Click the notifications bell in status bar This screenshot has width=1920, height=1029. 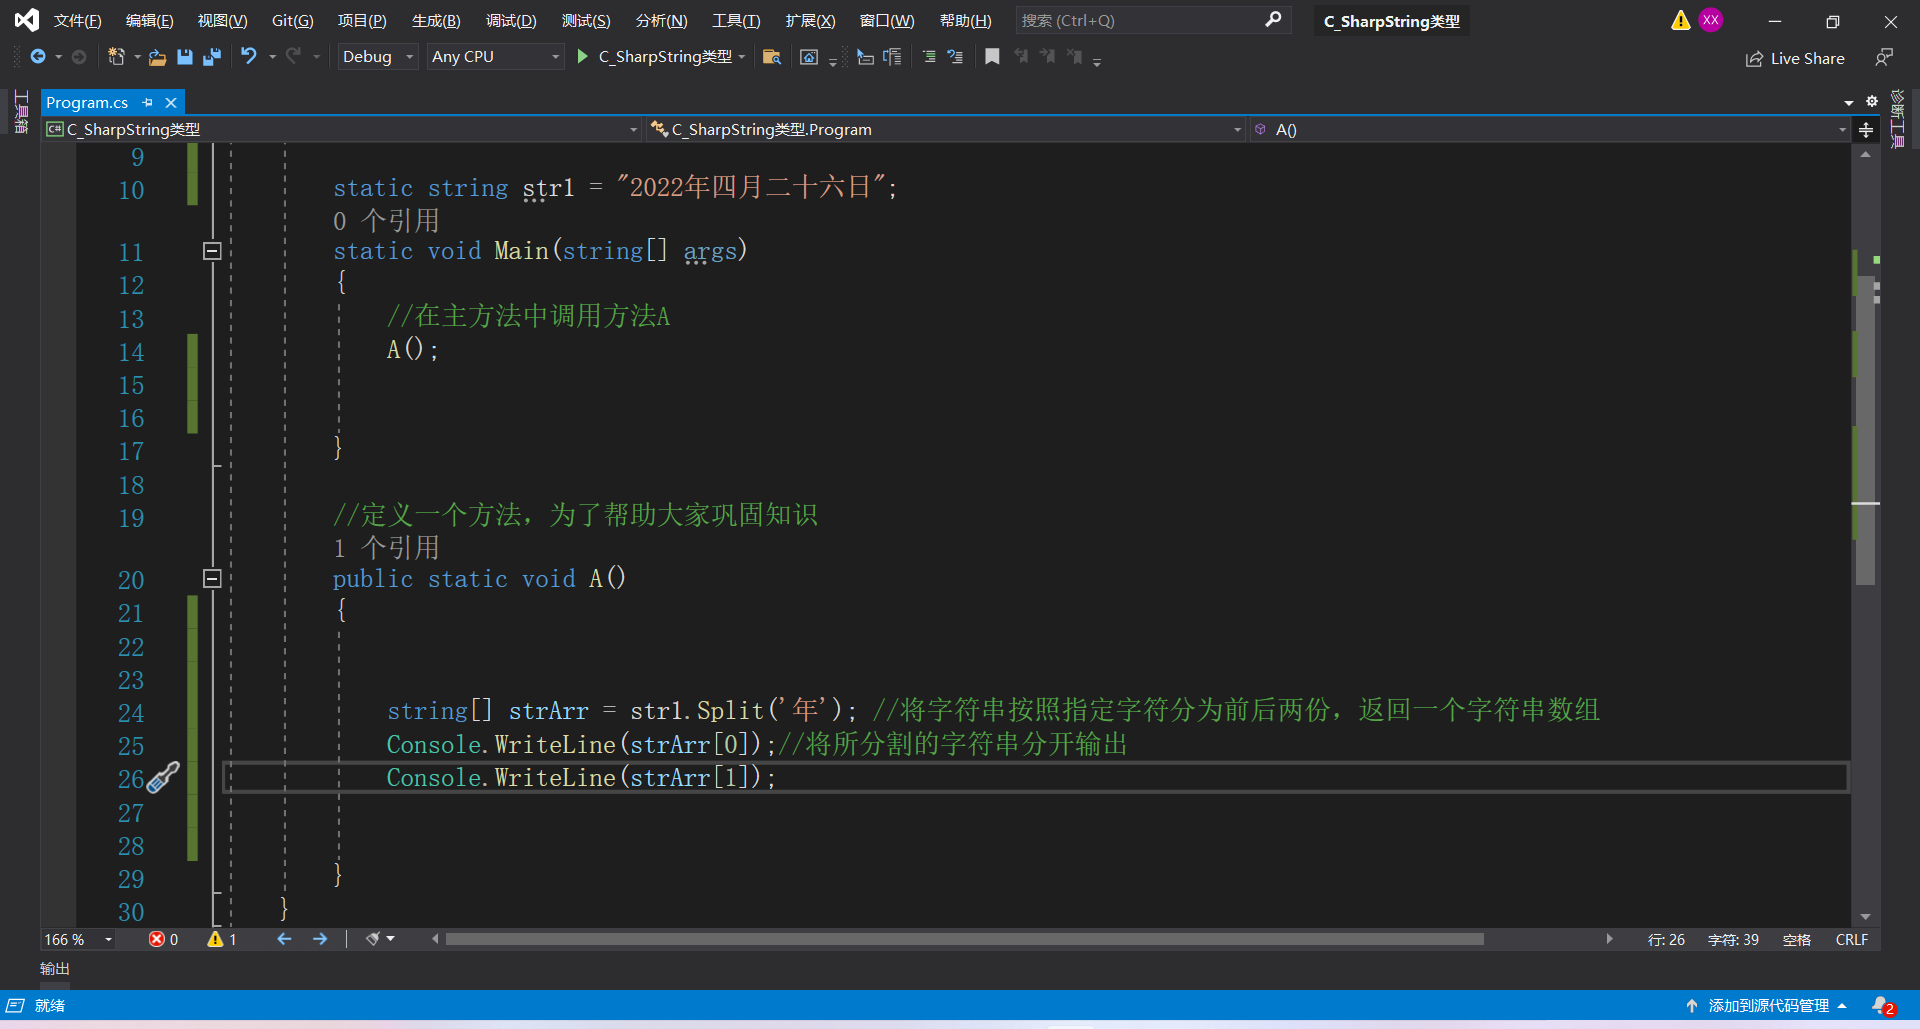pyautogui.click(x=1883, y=1006)
